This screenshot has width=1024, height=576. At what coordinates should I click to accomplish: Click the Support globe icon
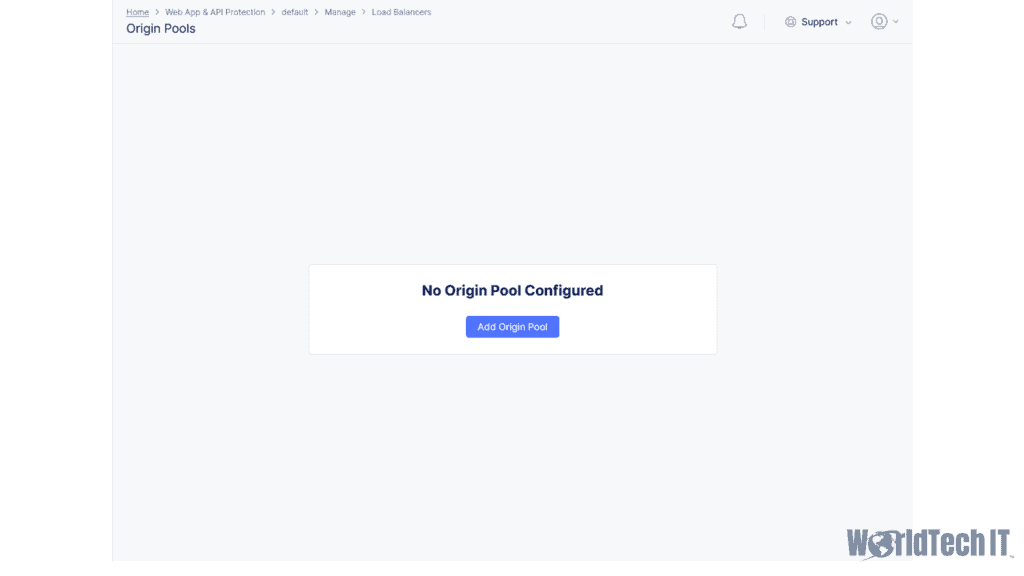click(790, 22)
